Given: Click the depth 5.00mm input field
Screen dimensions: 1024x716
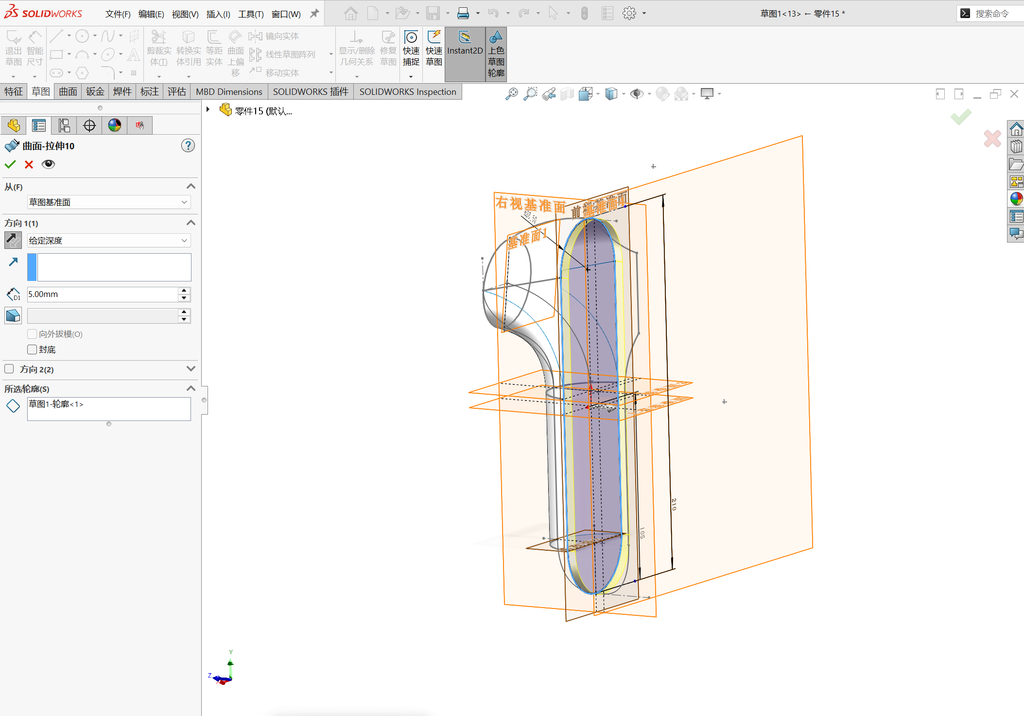Looking at the screenshot, I should click(x=102, y=295).
